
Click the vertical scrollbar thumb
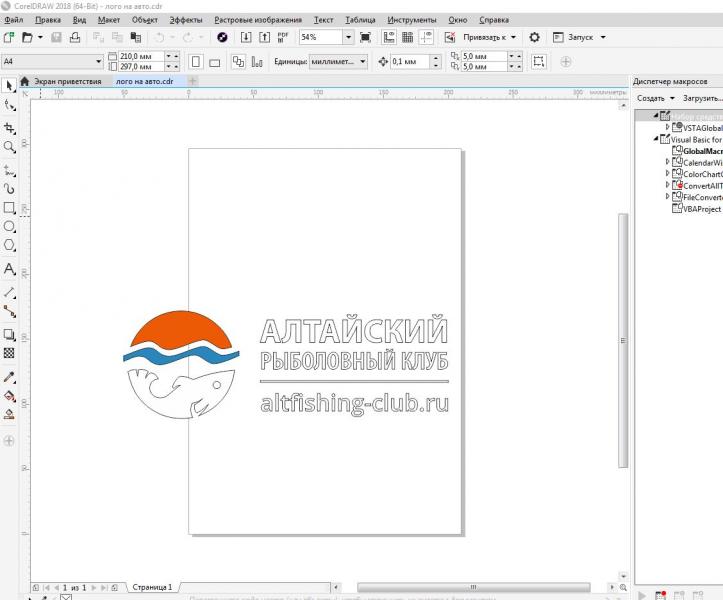[623, 340]
